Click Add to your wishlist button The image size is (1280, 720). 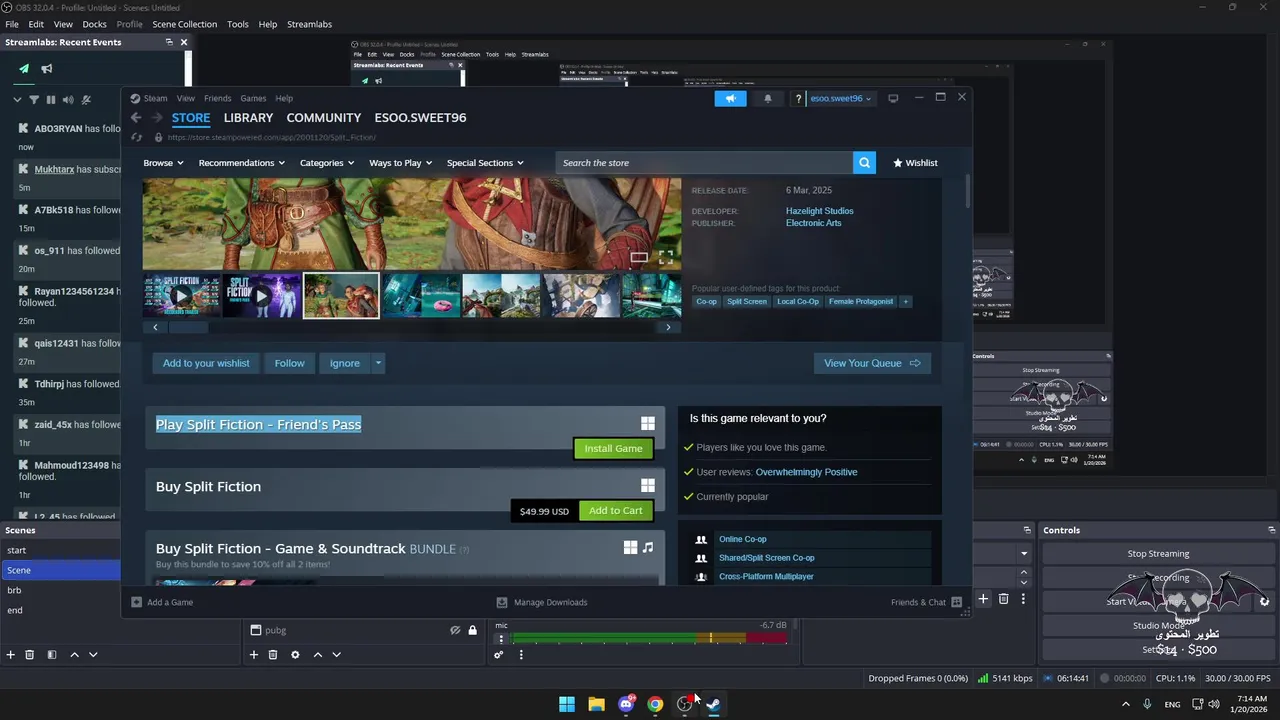(x=206, y=363)
